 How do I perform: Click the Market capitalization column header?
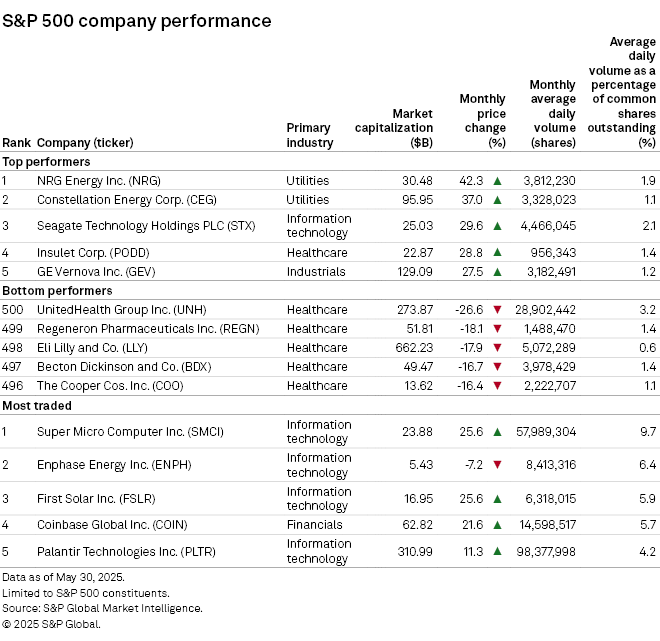tap(394, 128)
